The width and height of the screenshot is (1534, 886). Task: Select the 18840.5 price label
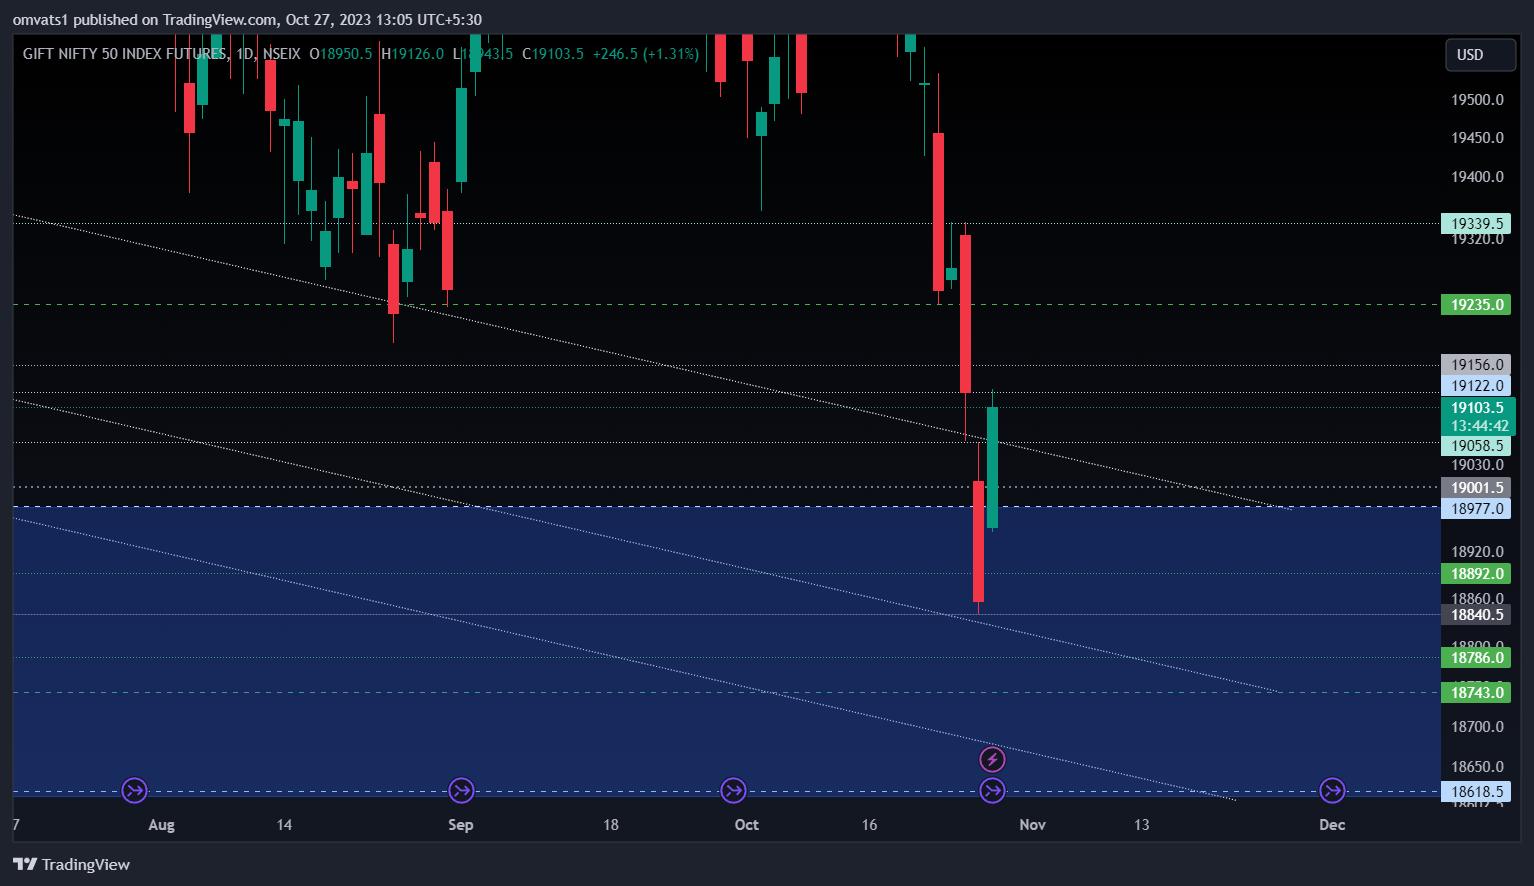click(x=1476, y=615)
